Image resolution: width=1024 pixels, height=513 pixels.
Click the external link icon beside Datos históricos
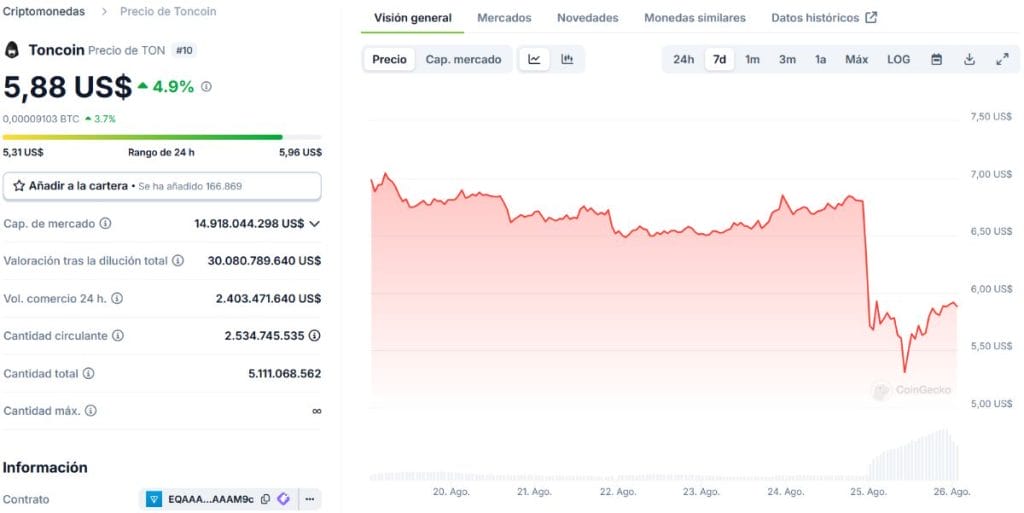(x=871, y=18)
